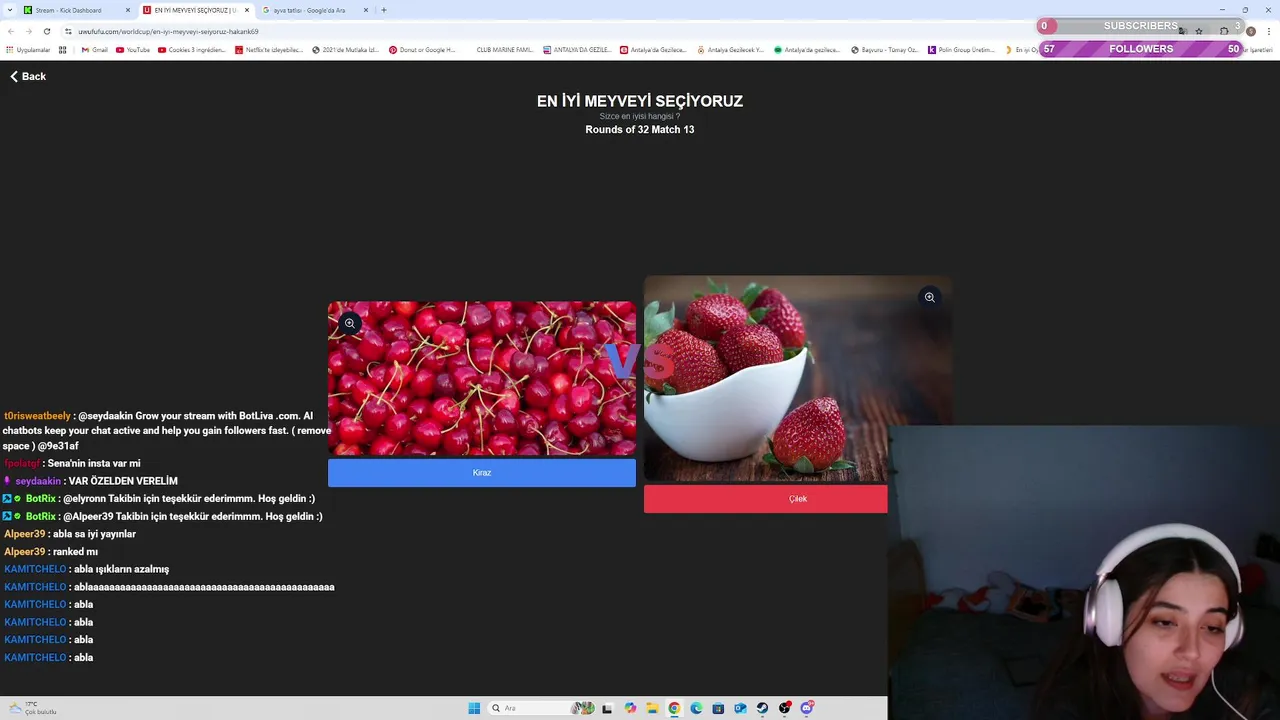Open the ANTALYA'DA GEZİLE... bookmark
1280x720 pixels.
pos(576,49)
